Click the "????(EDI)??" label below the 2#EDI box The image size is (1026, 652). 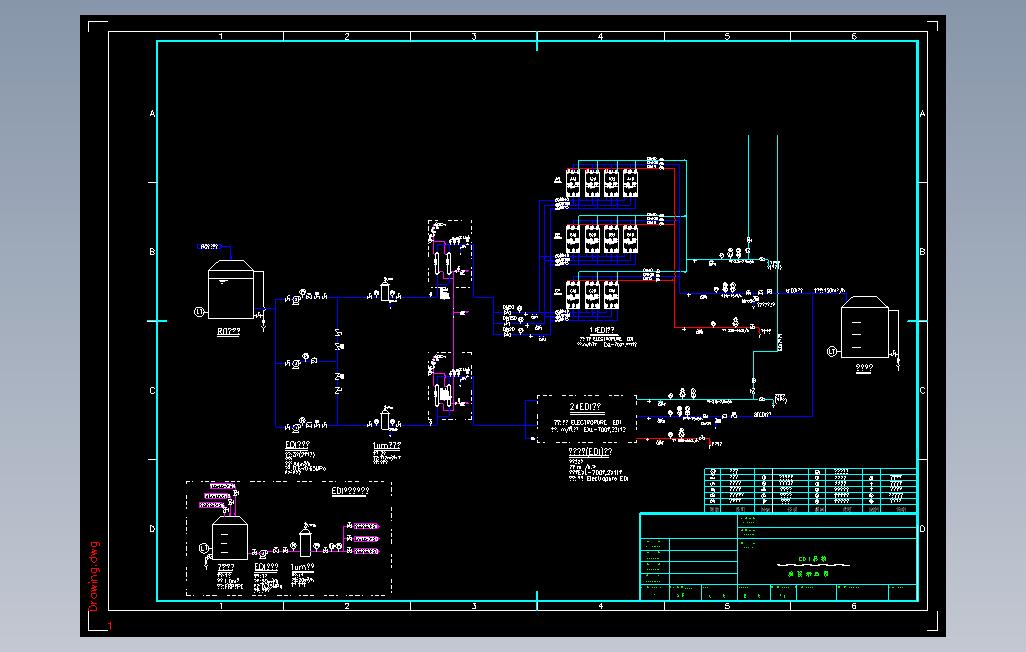pos(590,452)
